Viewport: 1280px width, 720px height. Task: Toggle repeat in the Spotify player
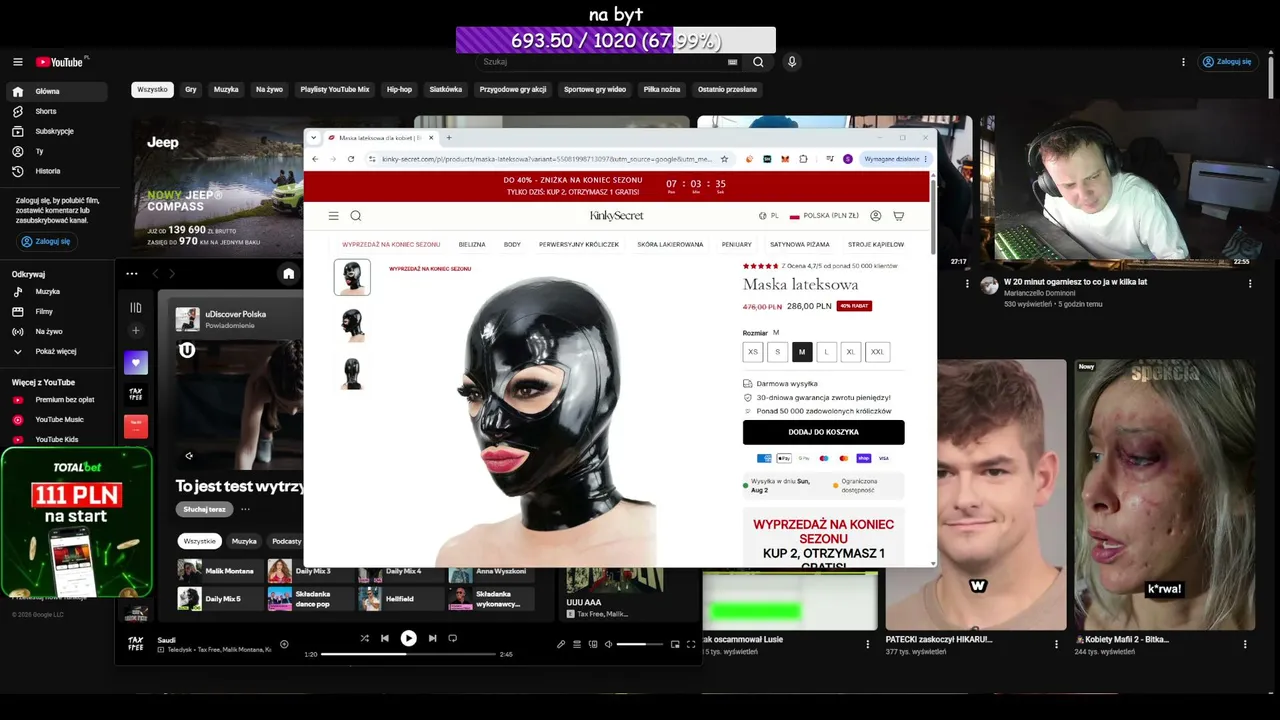click(x=452, y=638)
